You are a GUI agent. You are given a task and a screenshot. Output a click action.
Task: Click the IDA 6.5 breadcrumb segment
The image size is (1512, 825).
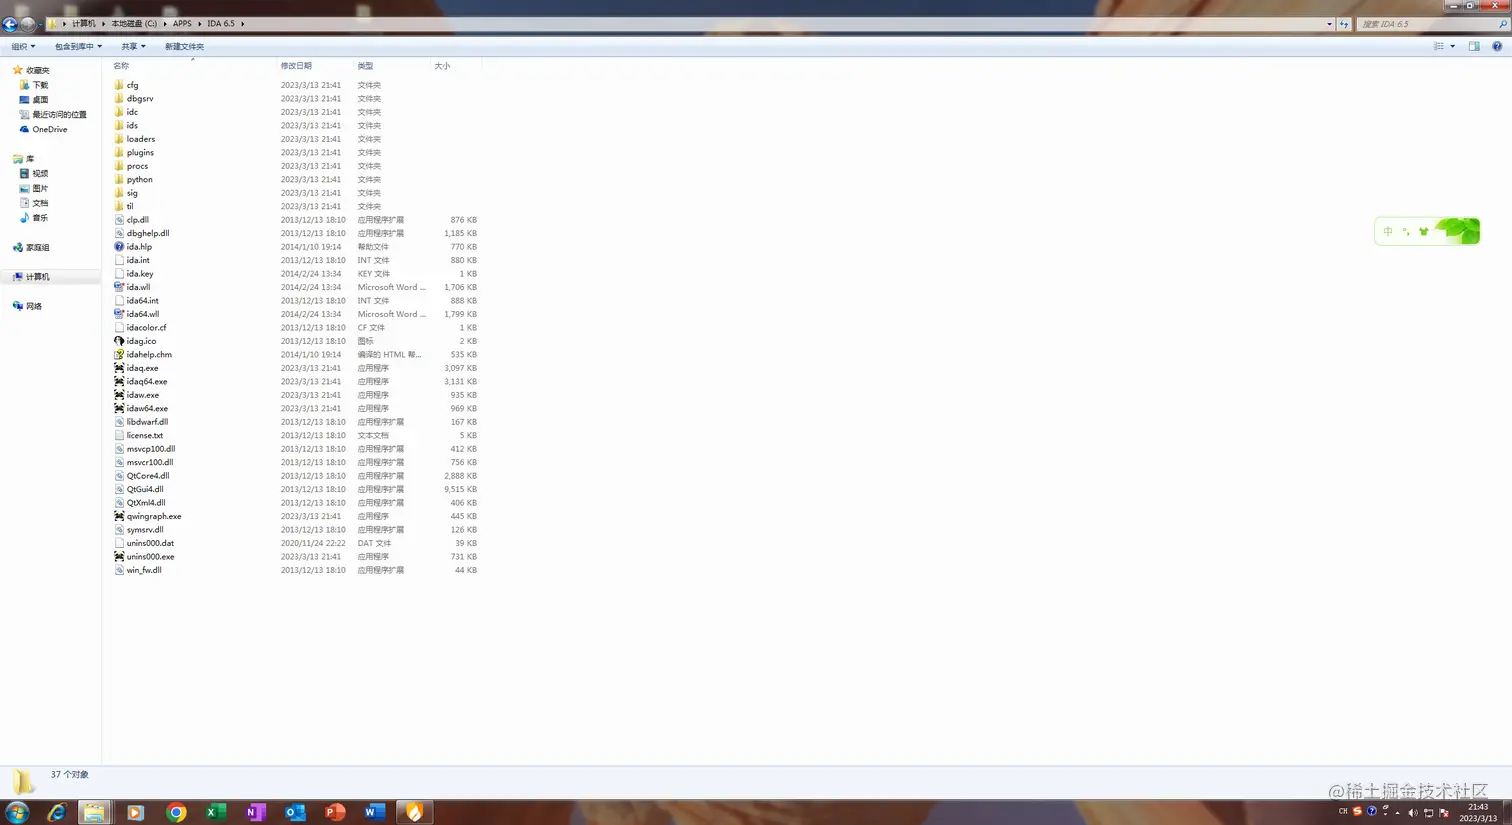tap(221, 23)
